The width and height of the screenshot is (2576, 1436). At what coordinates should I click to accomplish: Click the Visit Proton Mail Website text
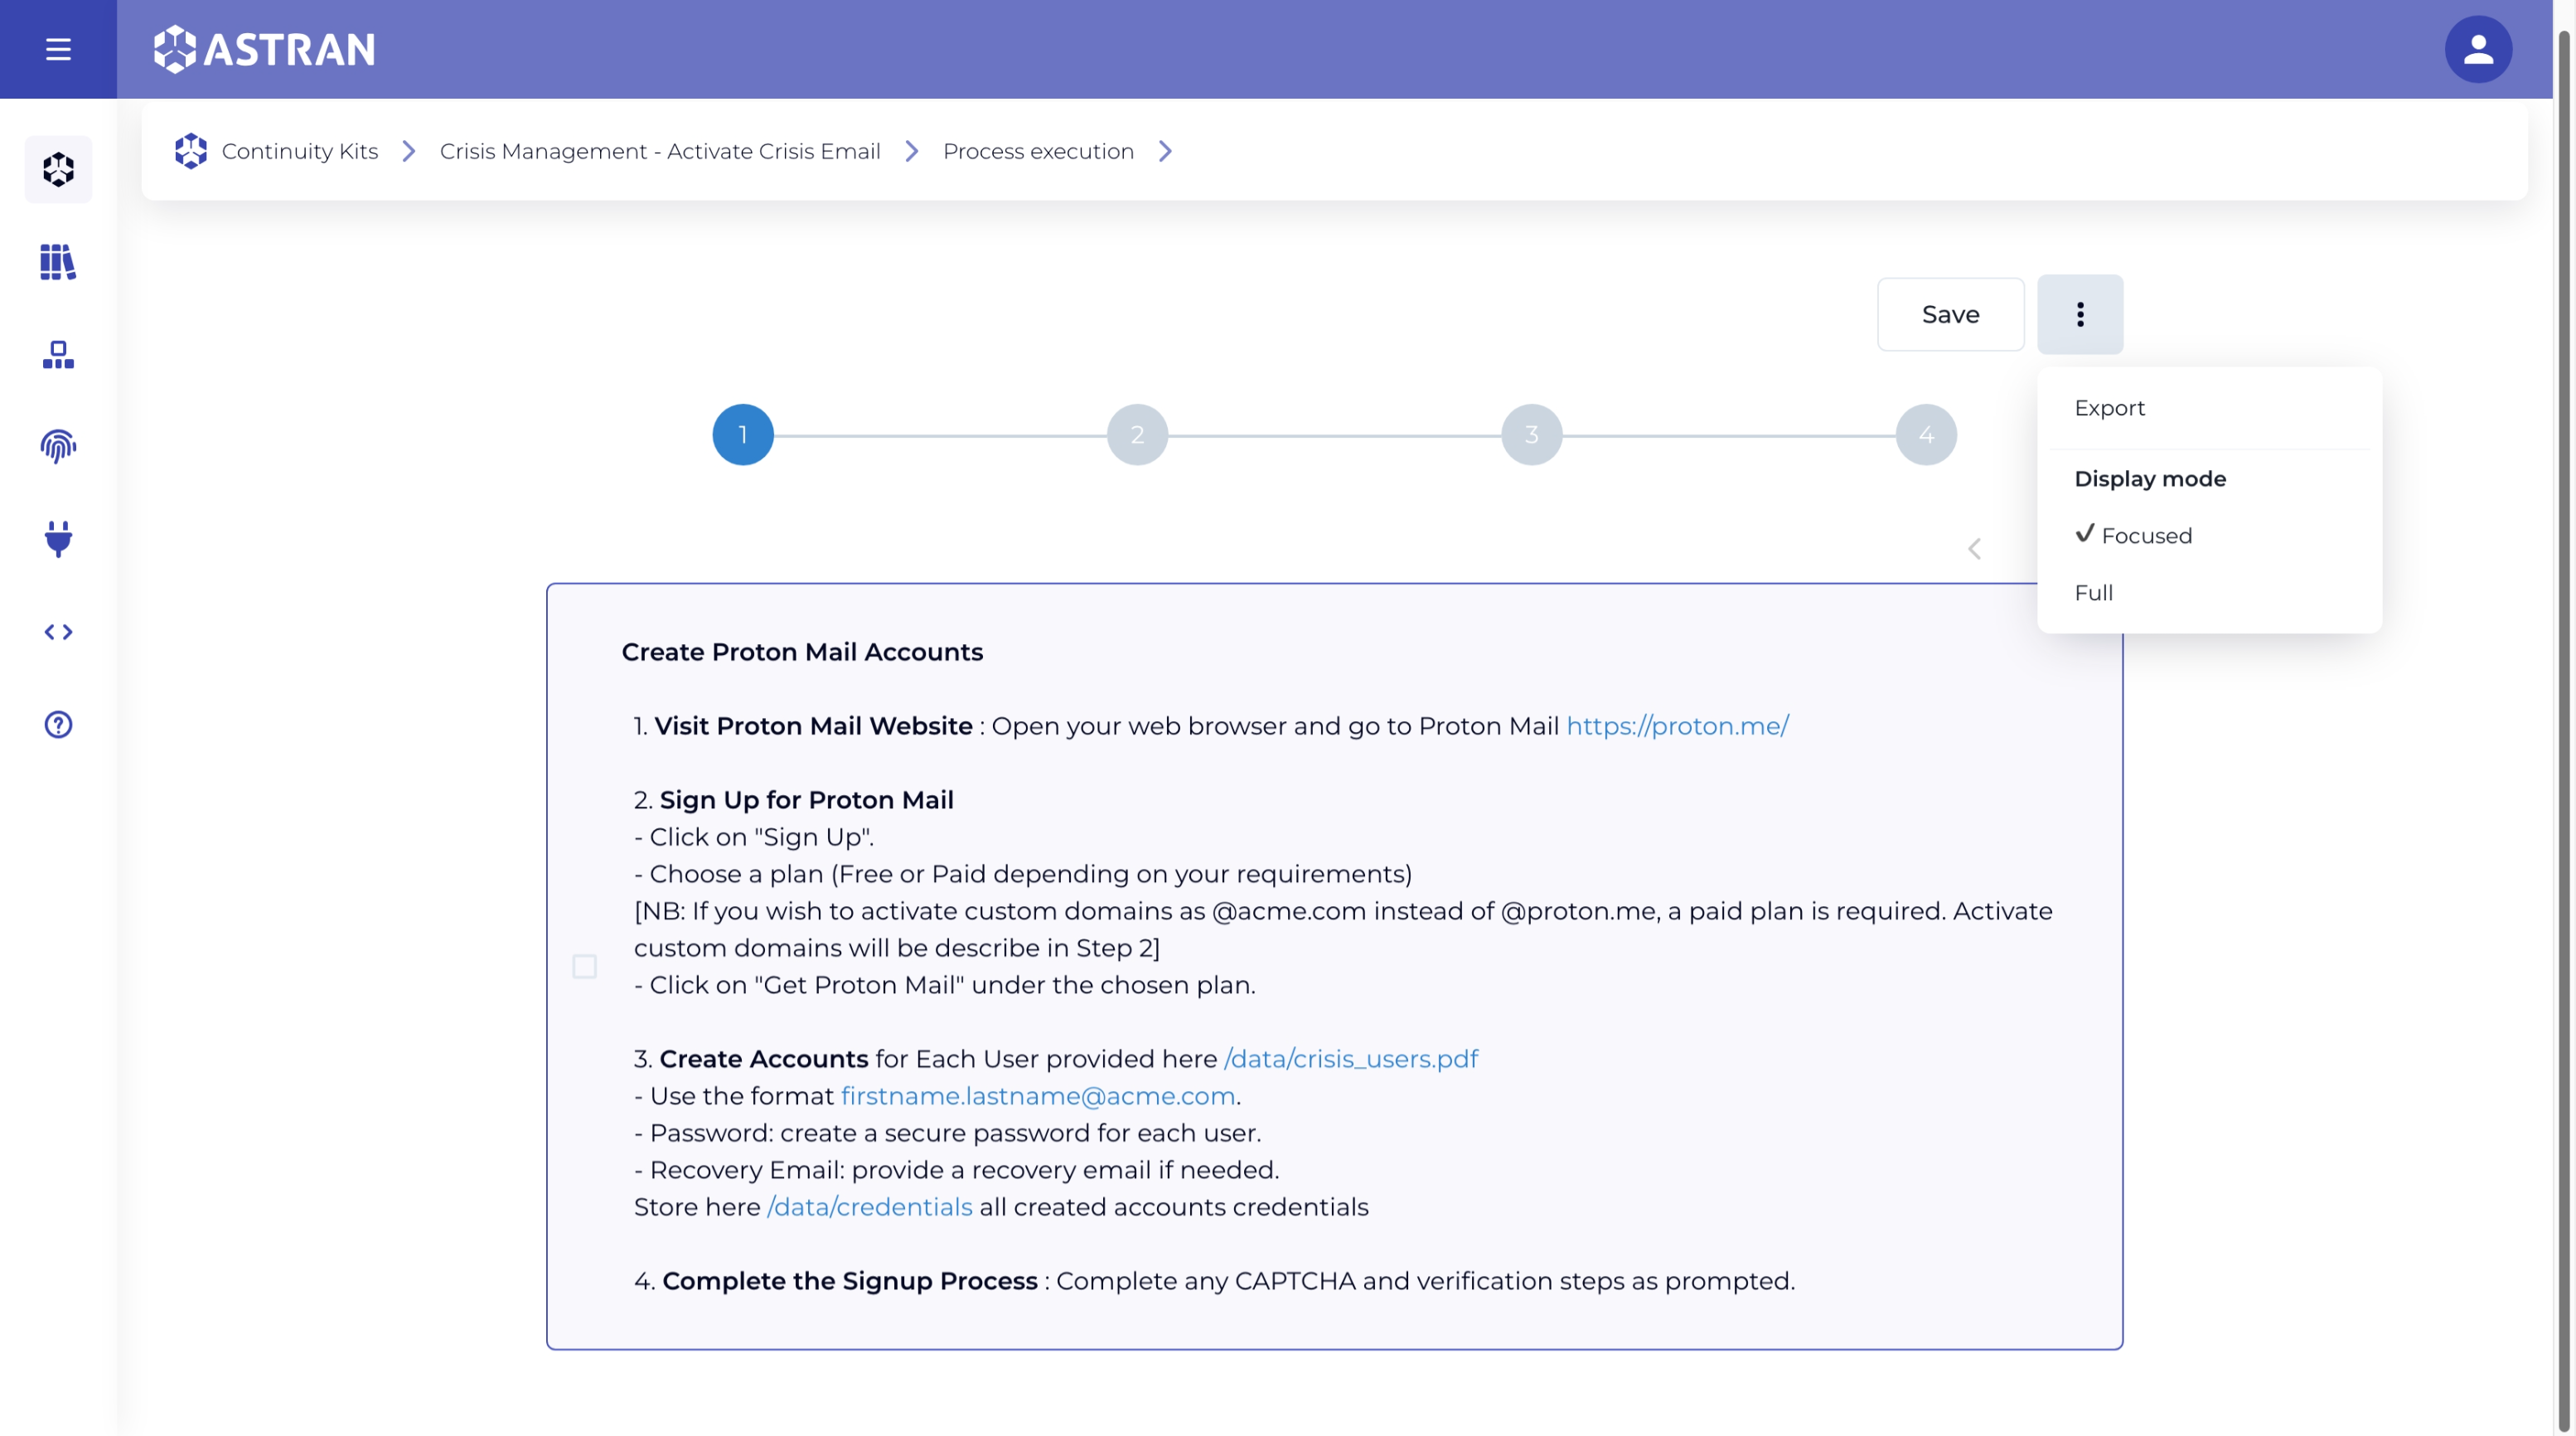(x=813, y=726)
